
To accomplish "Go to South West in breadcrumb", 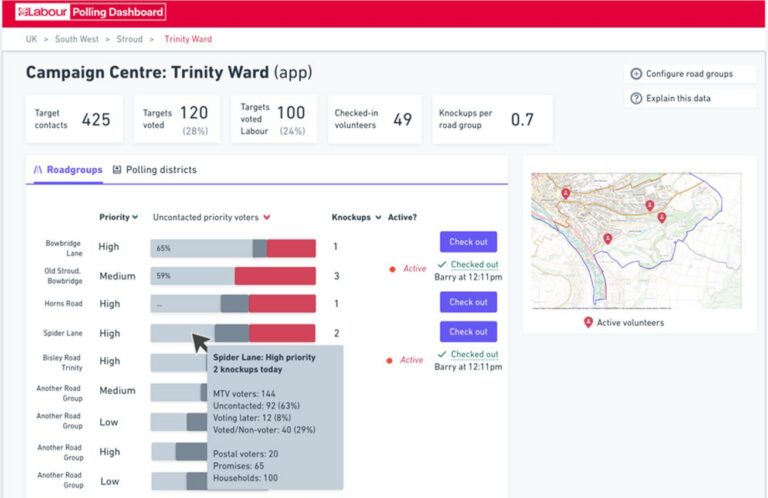I will coord(75,39).
